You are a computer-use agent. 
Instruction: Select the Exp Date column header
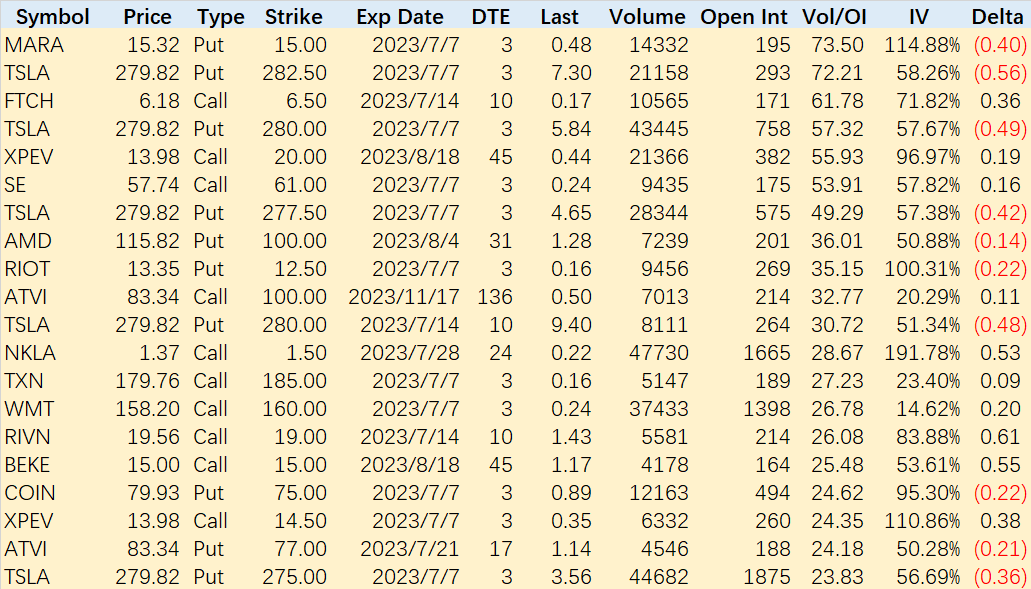(x=400, y=16)
